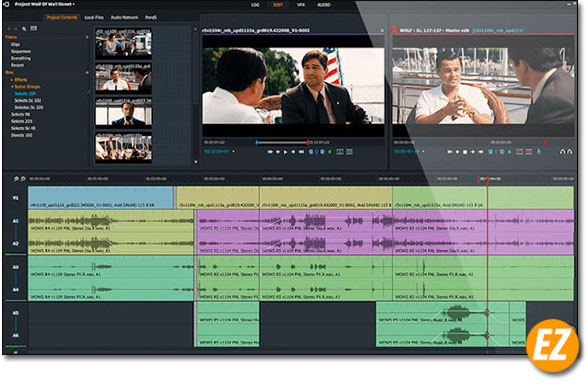Screen dimensions: 587x390
Task: Toggle the A3 audio track selector
Action: pyautogui.click(x=15, y=267)
